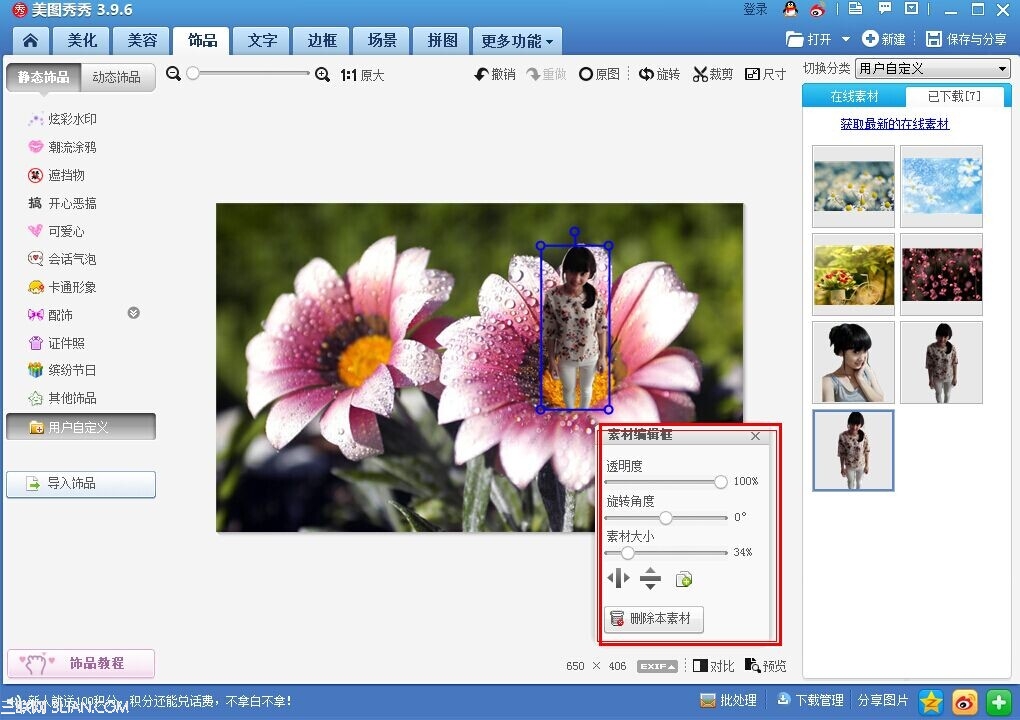
Task: Adjust the 旋转角度 slider
Action: [x=666, y=518]
